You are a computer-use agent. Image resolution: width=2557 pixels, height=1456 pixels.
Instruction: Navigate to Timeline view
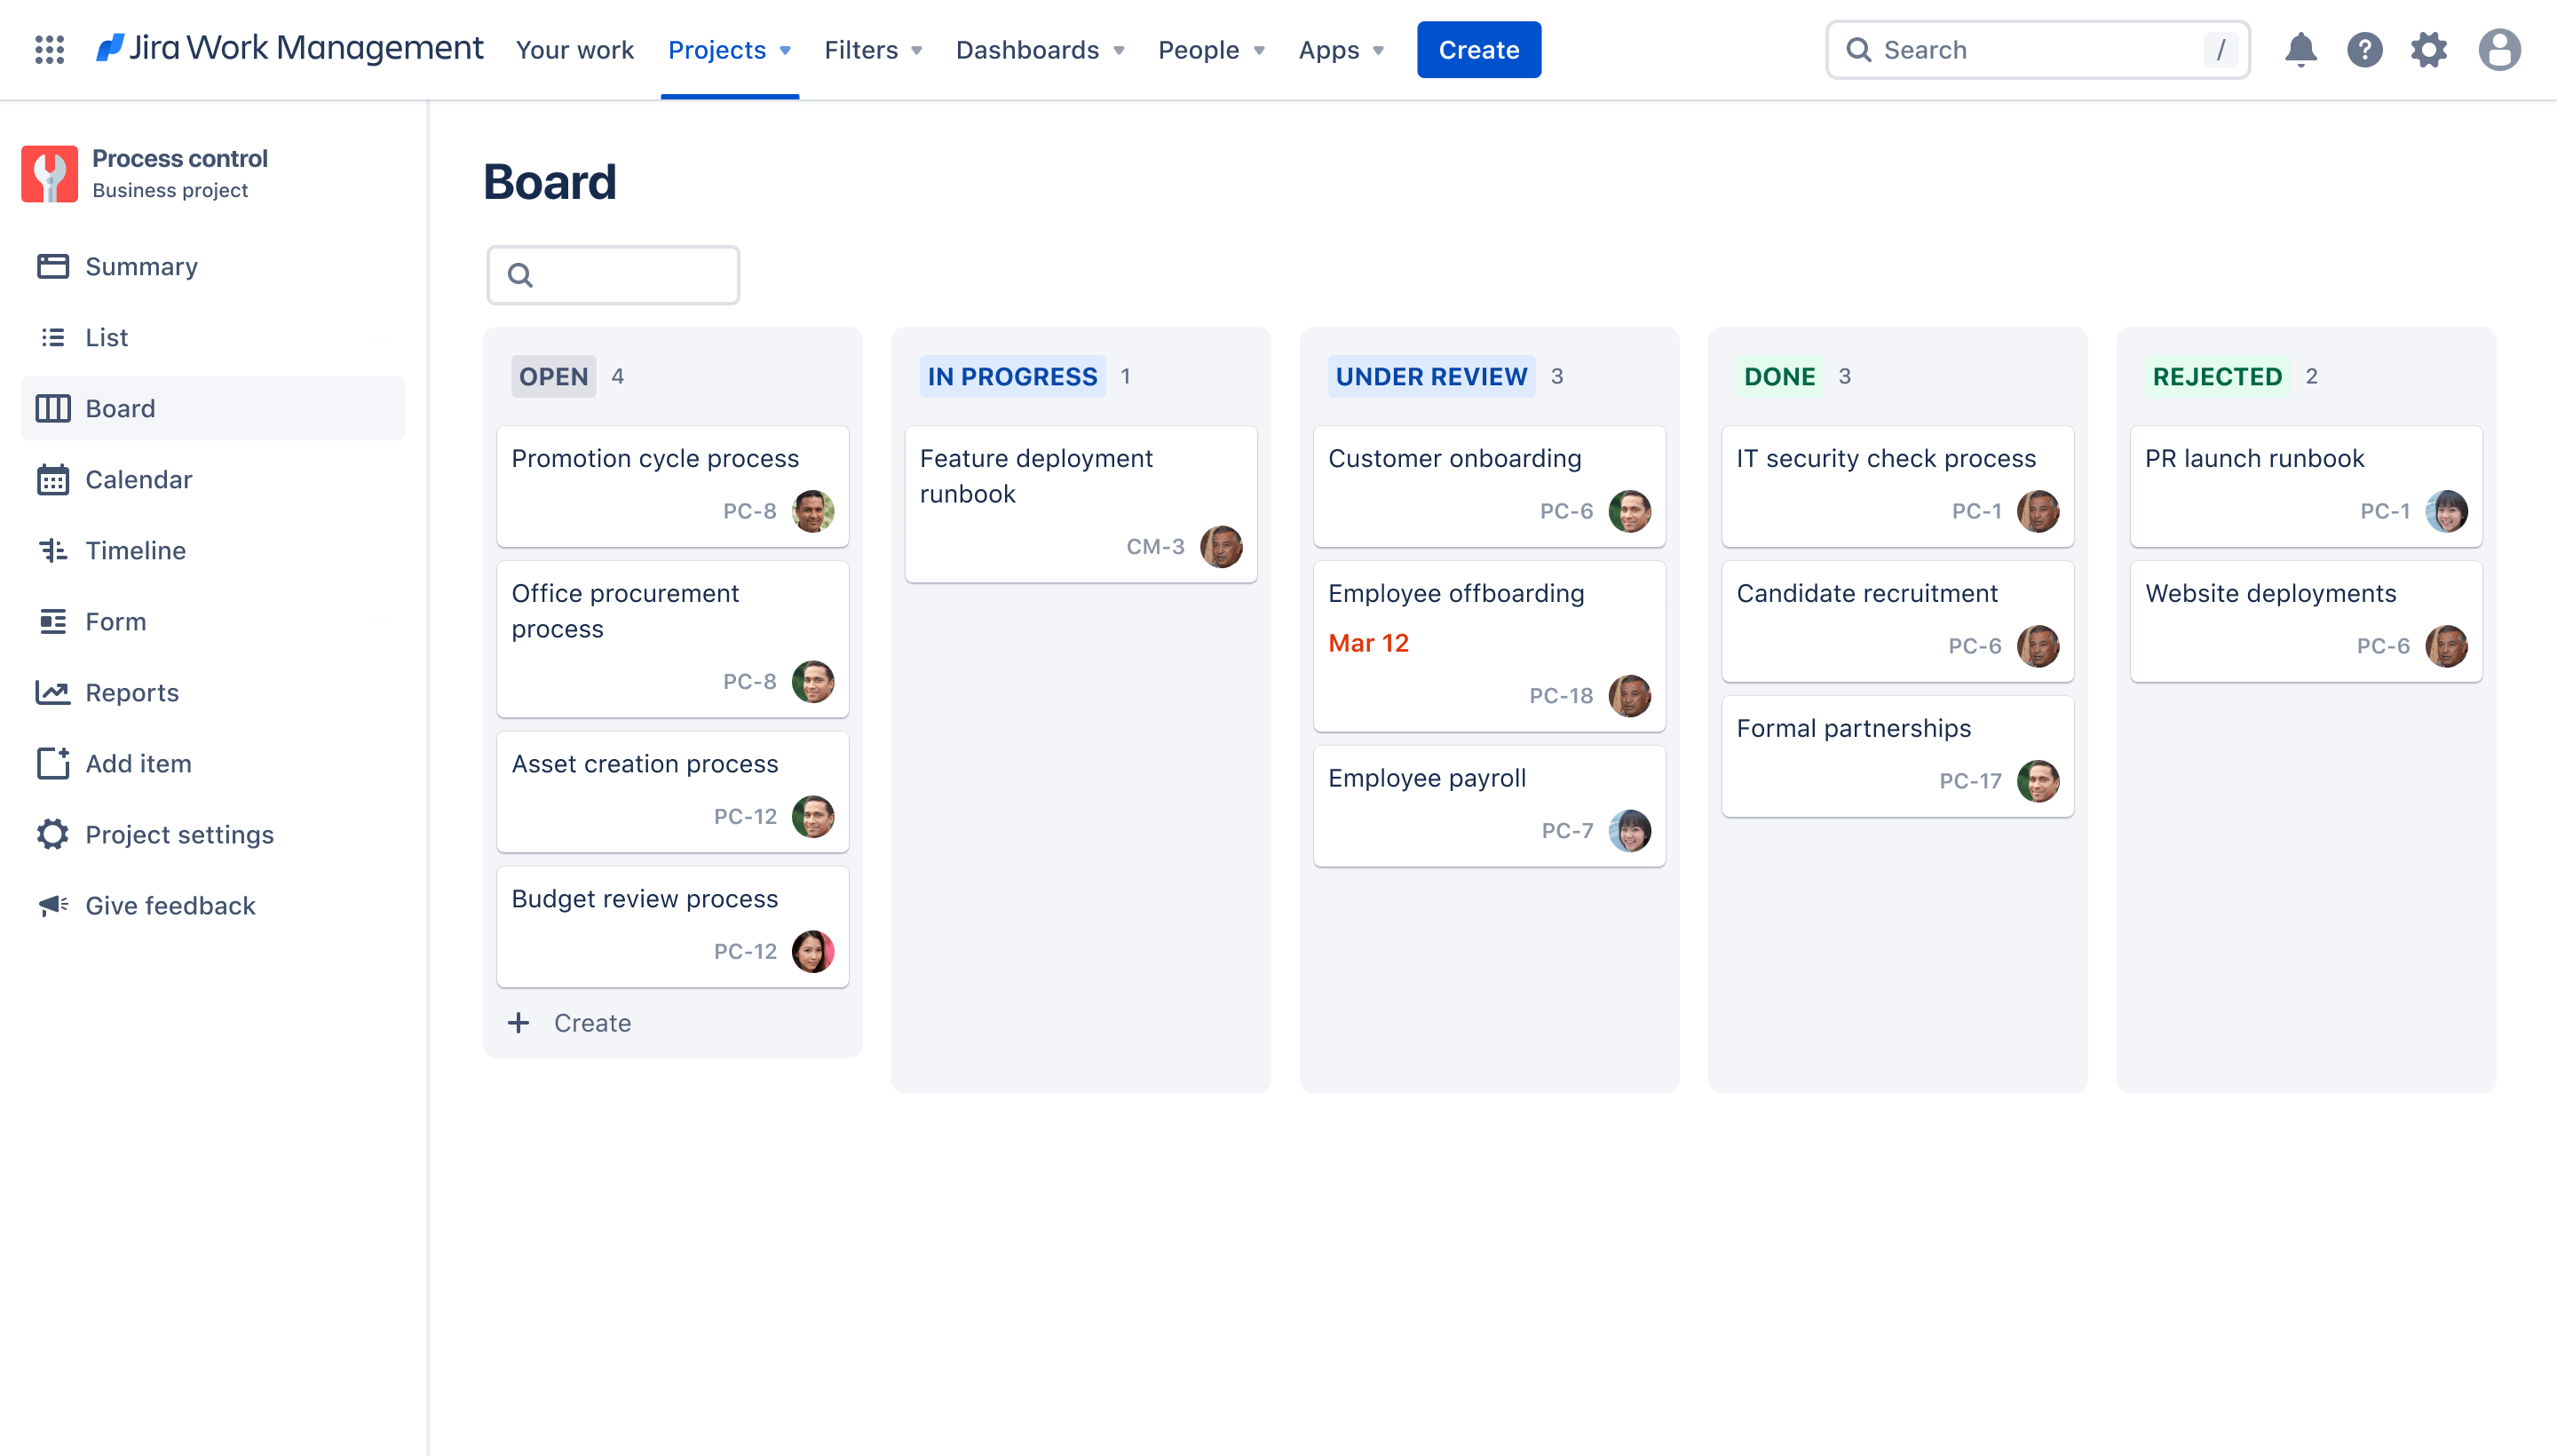tap(135, 550)
